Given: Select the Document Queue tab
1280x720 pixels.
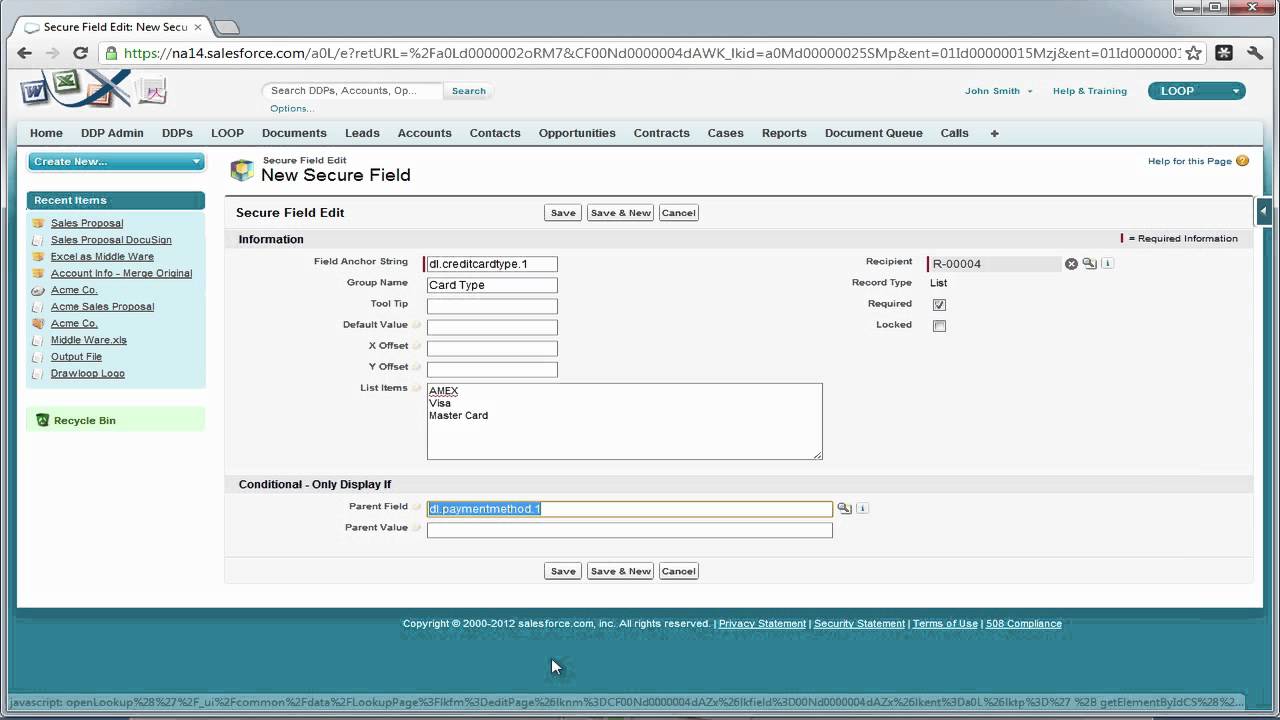Looking at the screenshot, I should (874, 133).
